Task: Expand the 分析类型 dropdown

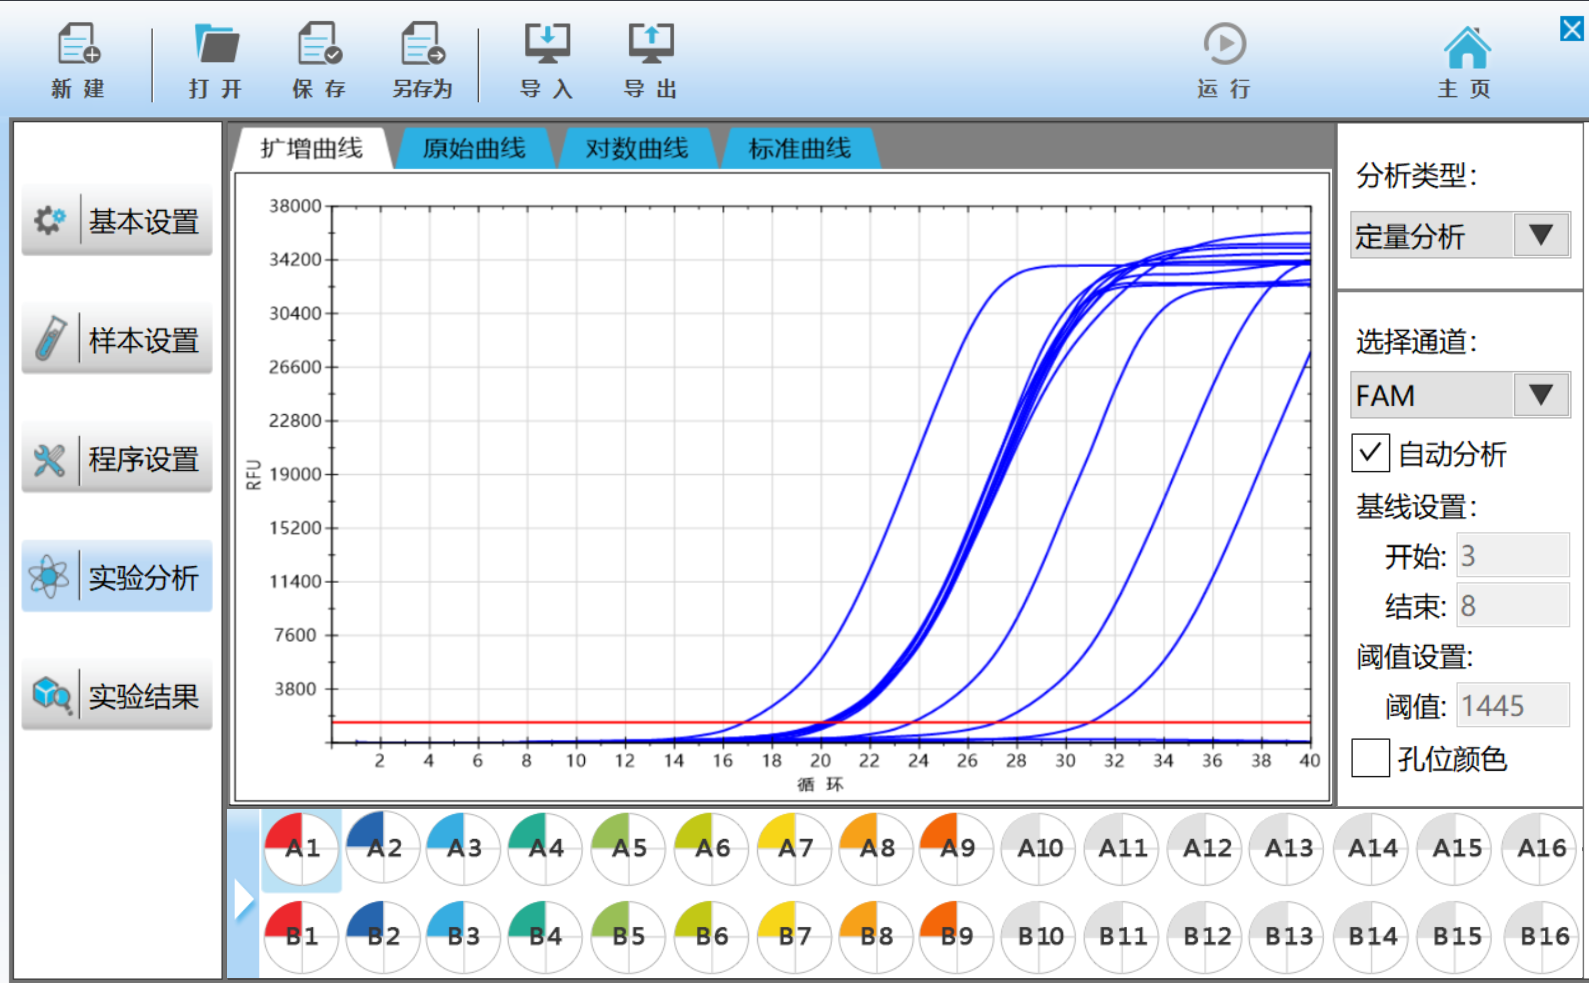Action: 1540,236
